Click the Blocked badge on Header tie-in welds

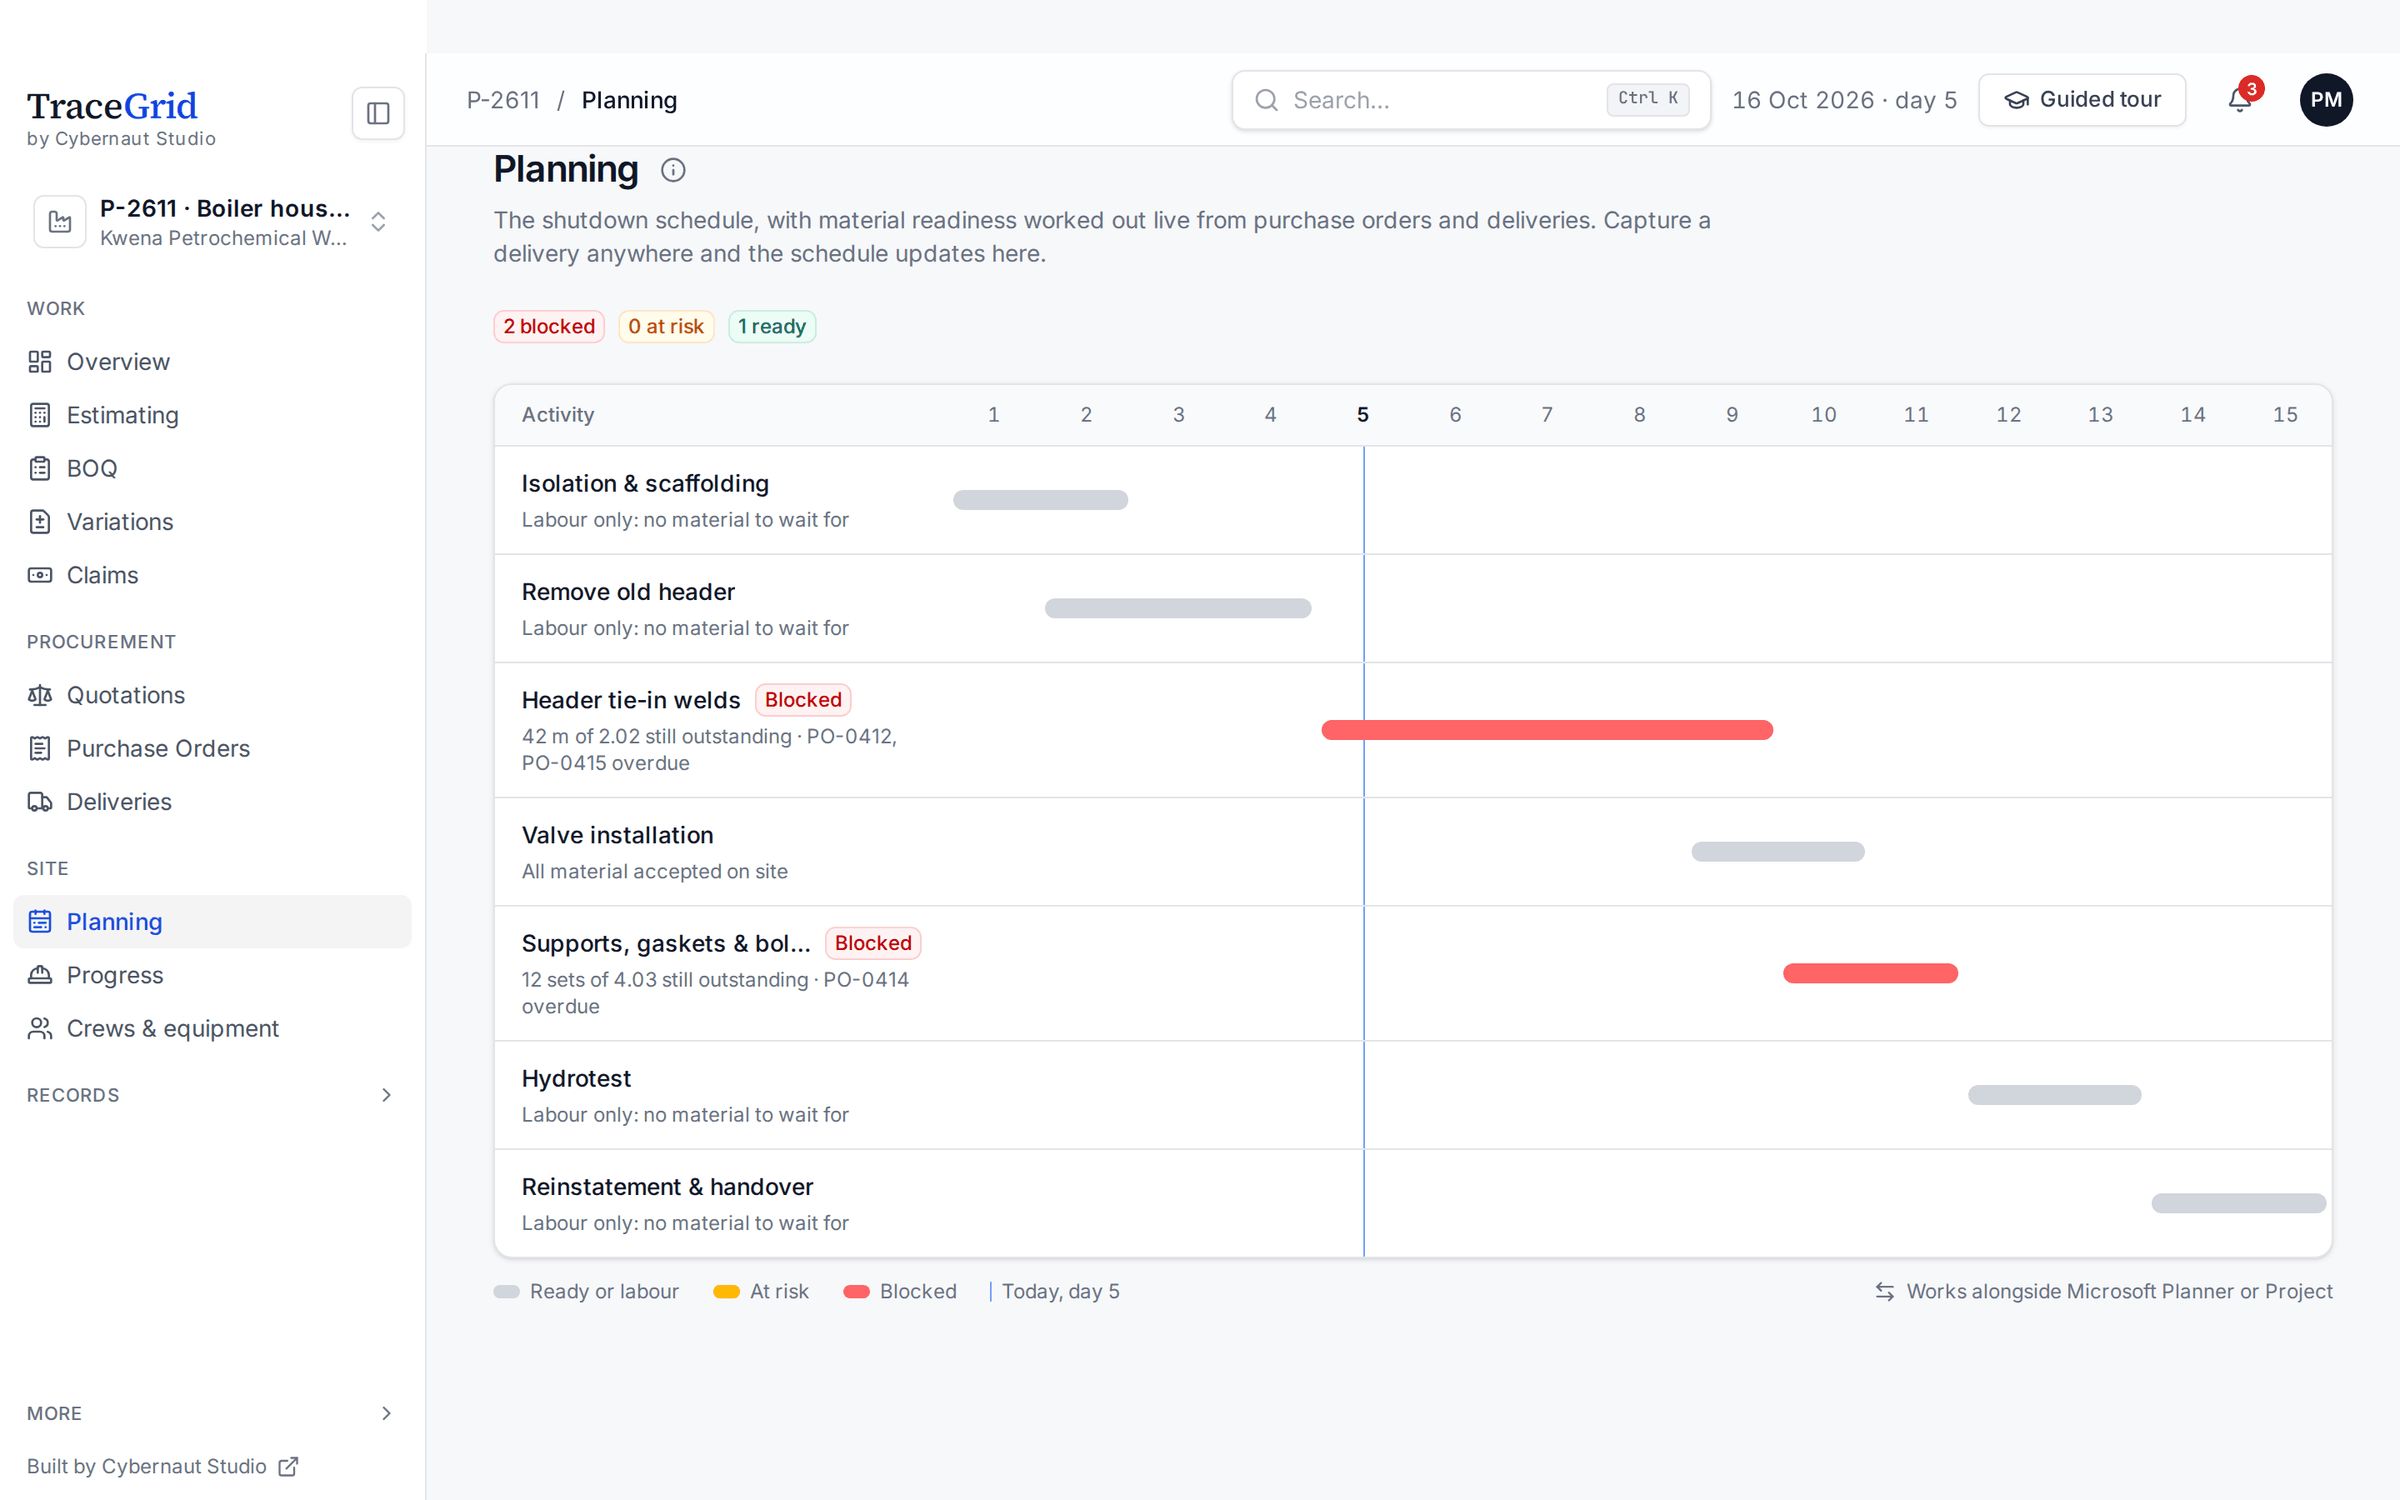803,700
